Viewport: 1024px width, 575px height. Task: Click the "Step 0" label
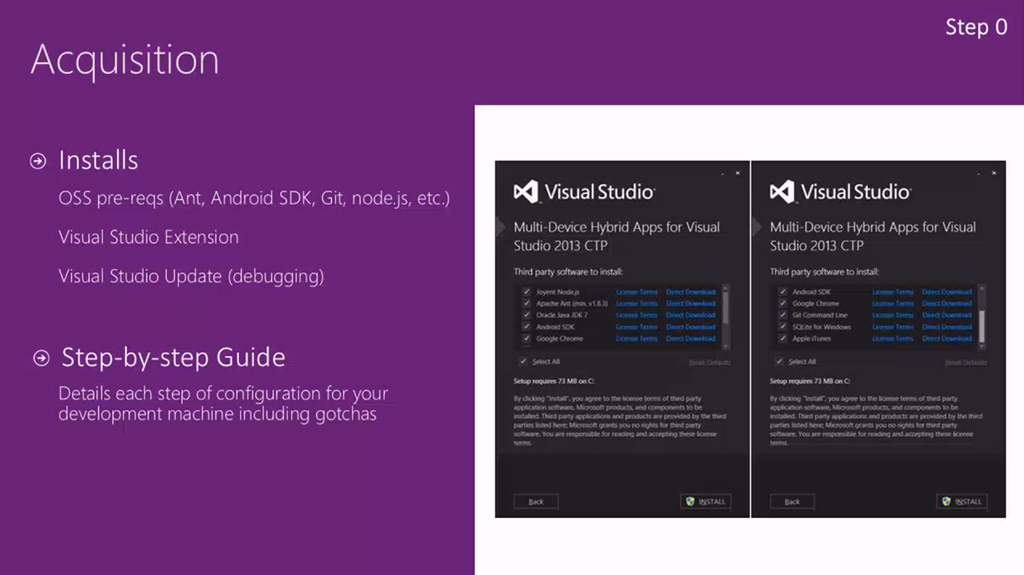tap(976, 27)
